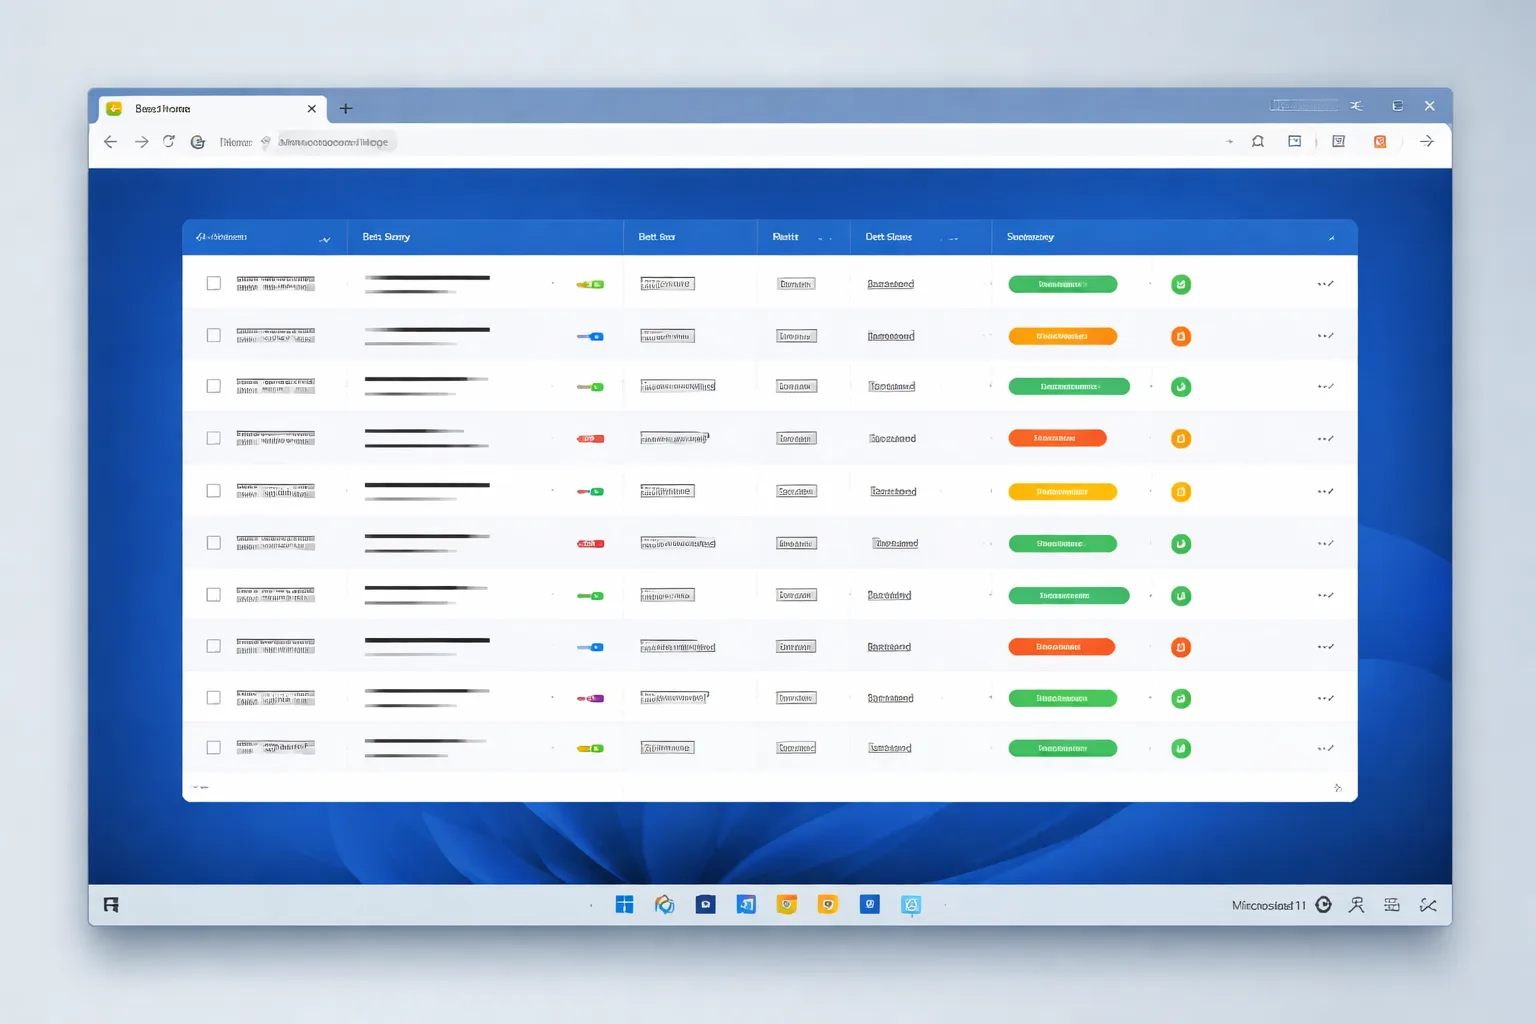Click the orange status icon in second row
Screen dimensions: 1536x1024
click(1181, 336)
